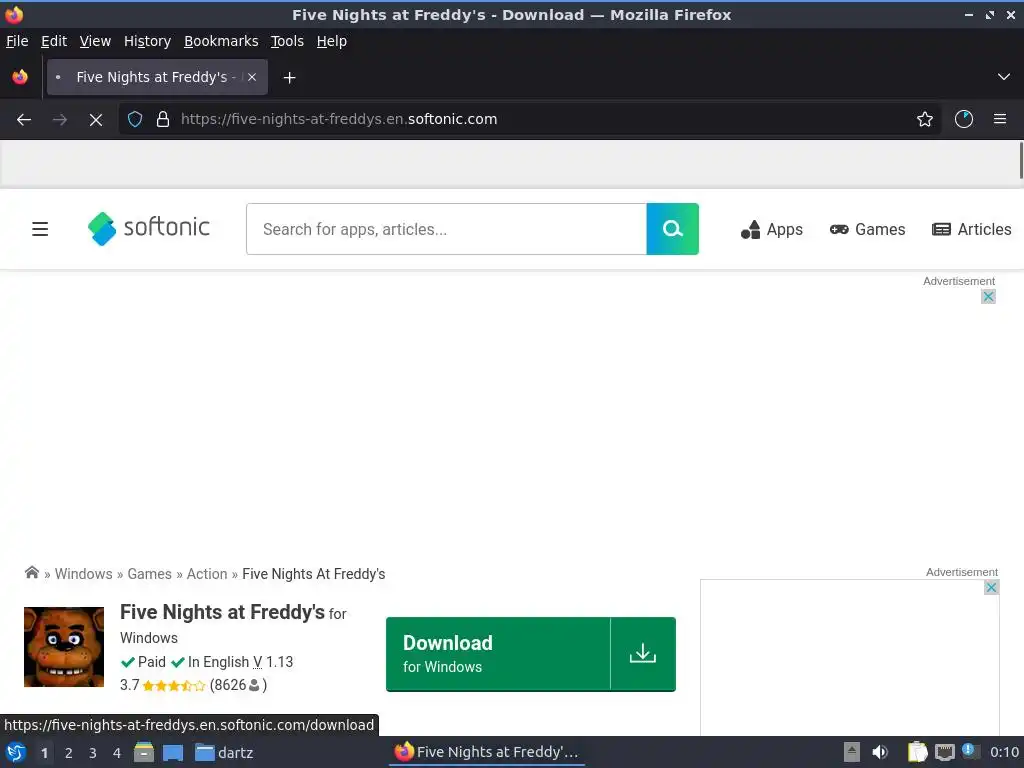Open Softonic side hamburger menu
Viewport: 1024px width, 768px height.
tap(40, 229)
